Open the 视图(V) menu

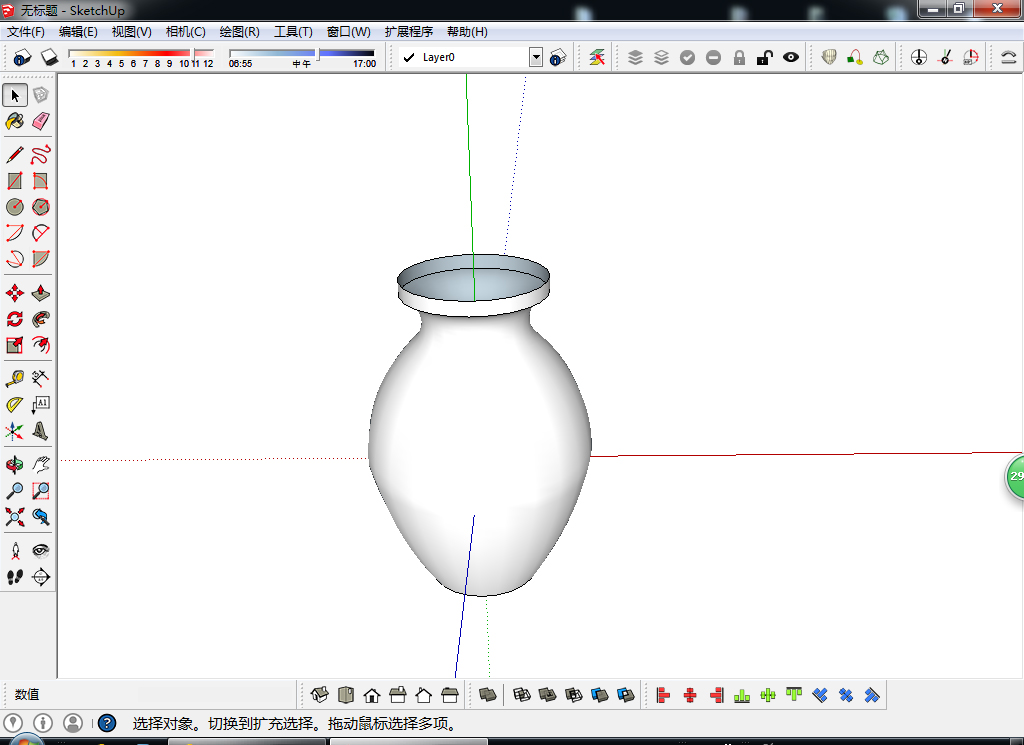tap(131, 32)
